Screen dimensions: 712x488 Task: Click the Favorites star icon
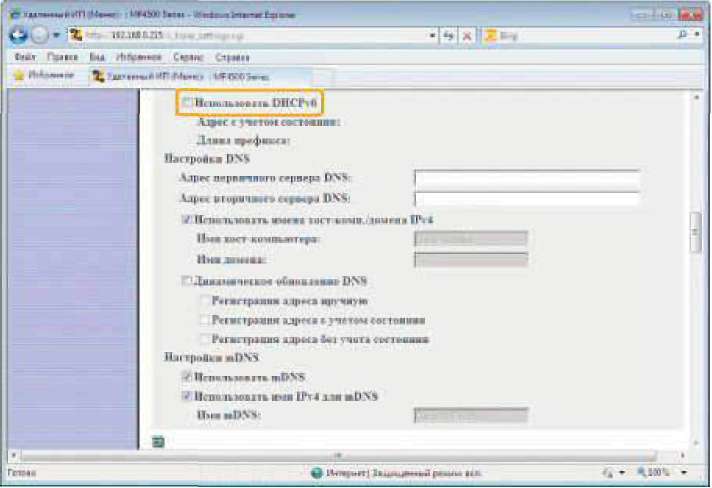tap(17, 75)
